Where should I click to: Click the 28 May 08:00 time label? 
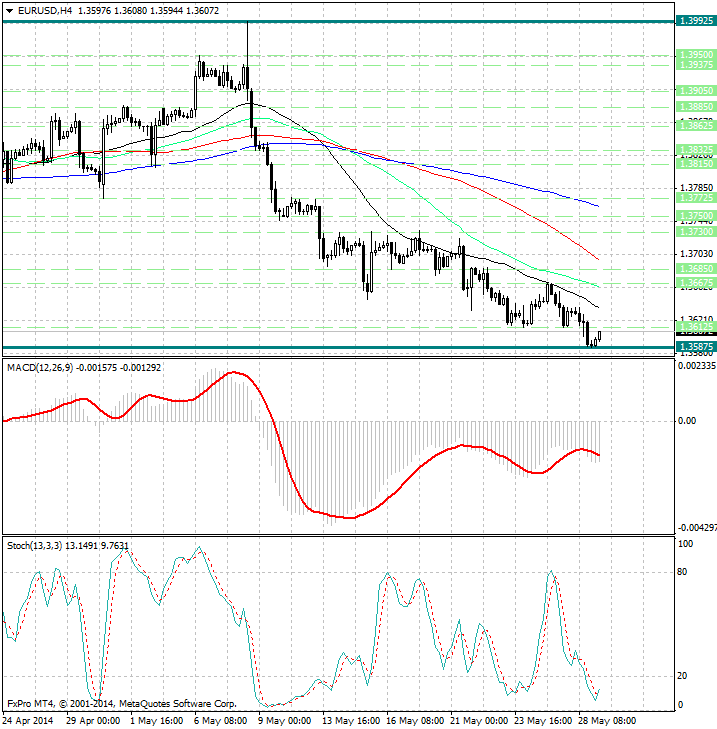(607, 721)
